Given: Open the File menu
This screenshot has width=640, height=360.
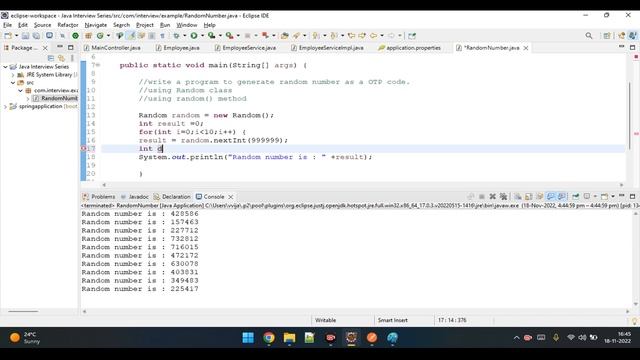Looking at the screenshot, I should (x=7, y=25).
